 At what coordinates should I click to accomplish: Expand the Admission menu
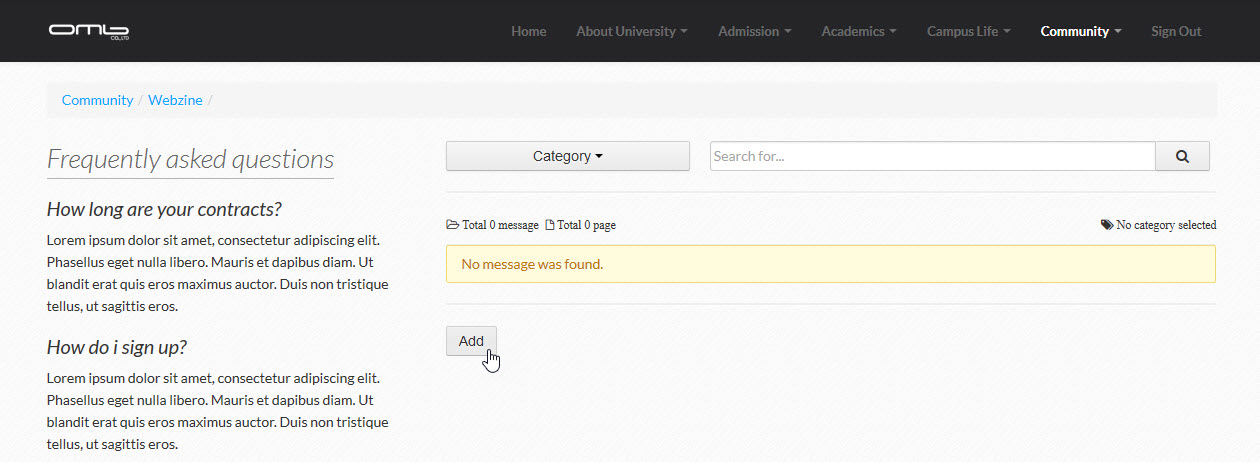[x=755, y=31]
